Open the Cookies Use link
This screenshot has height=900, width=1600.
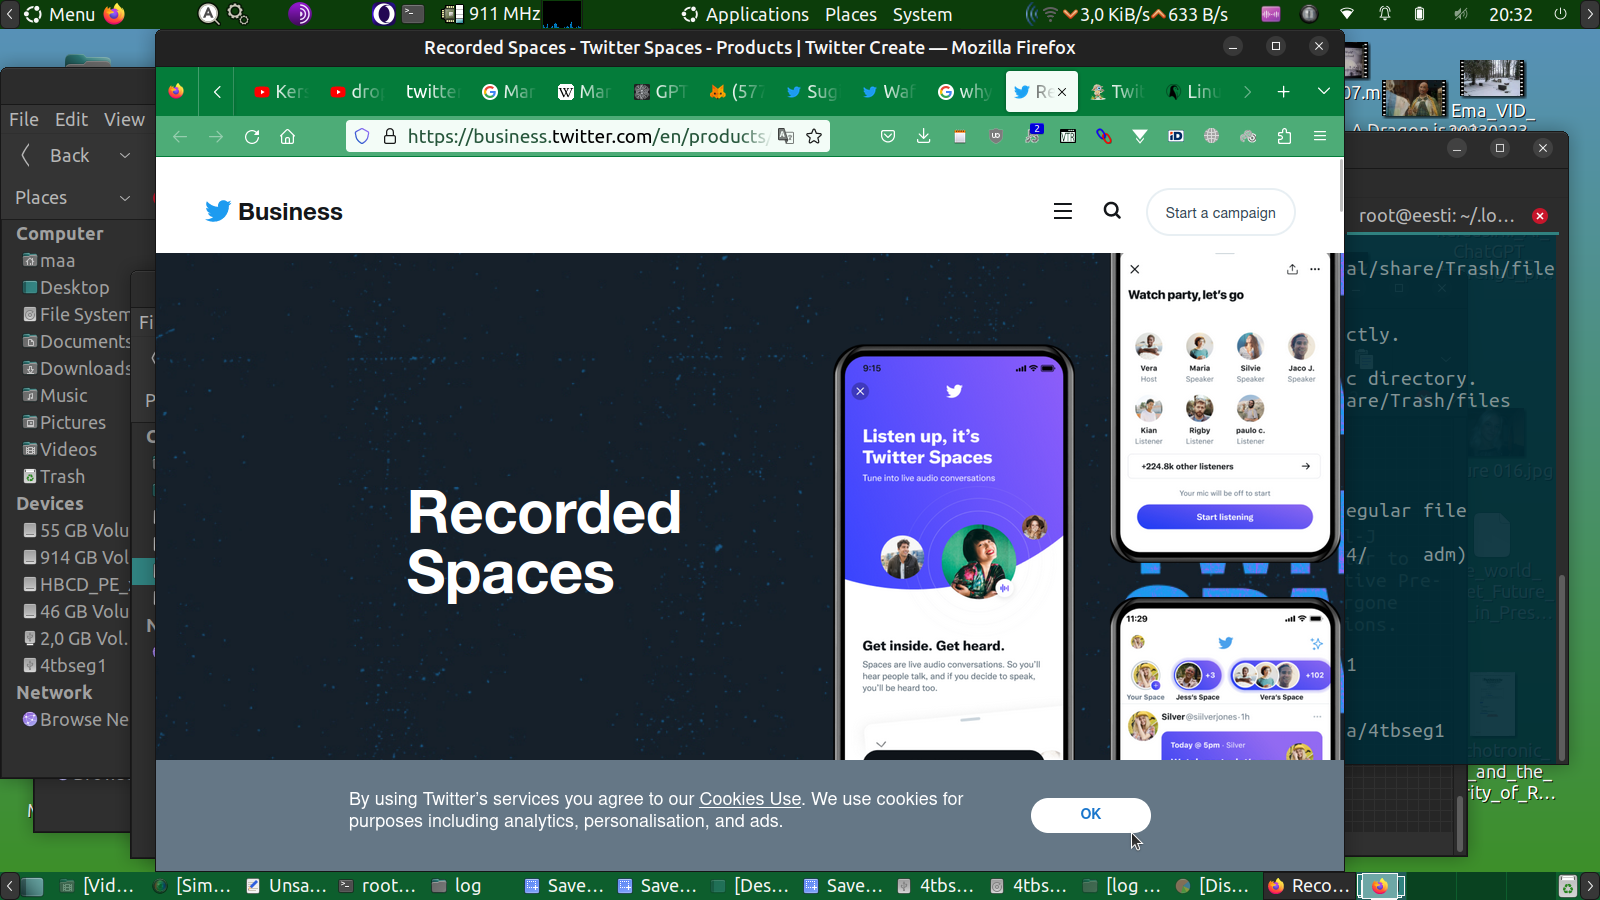tap(750, 799)
